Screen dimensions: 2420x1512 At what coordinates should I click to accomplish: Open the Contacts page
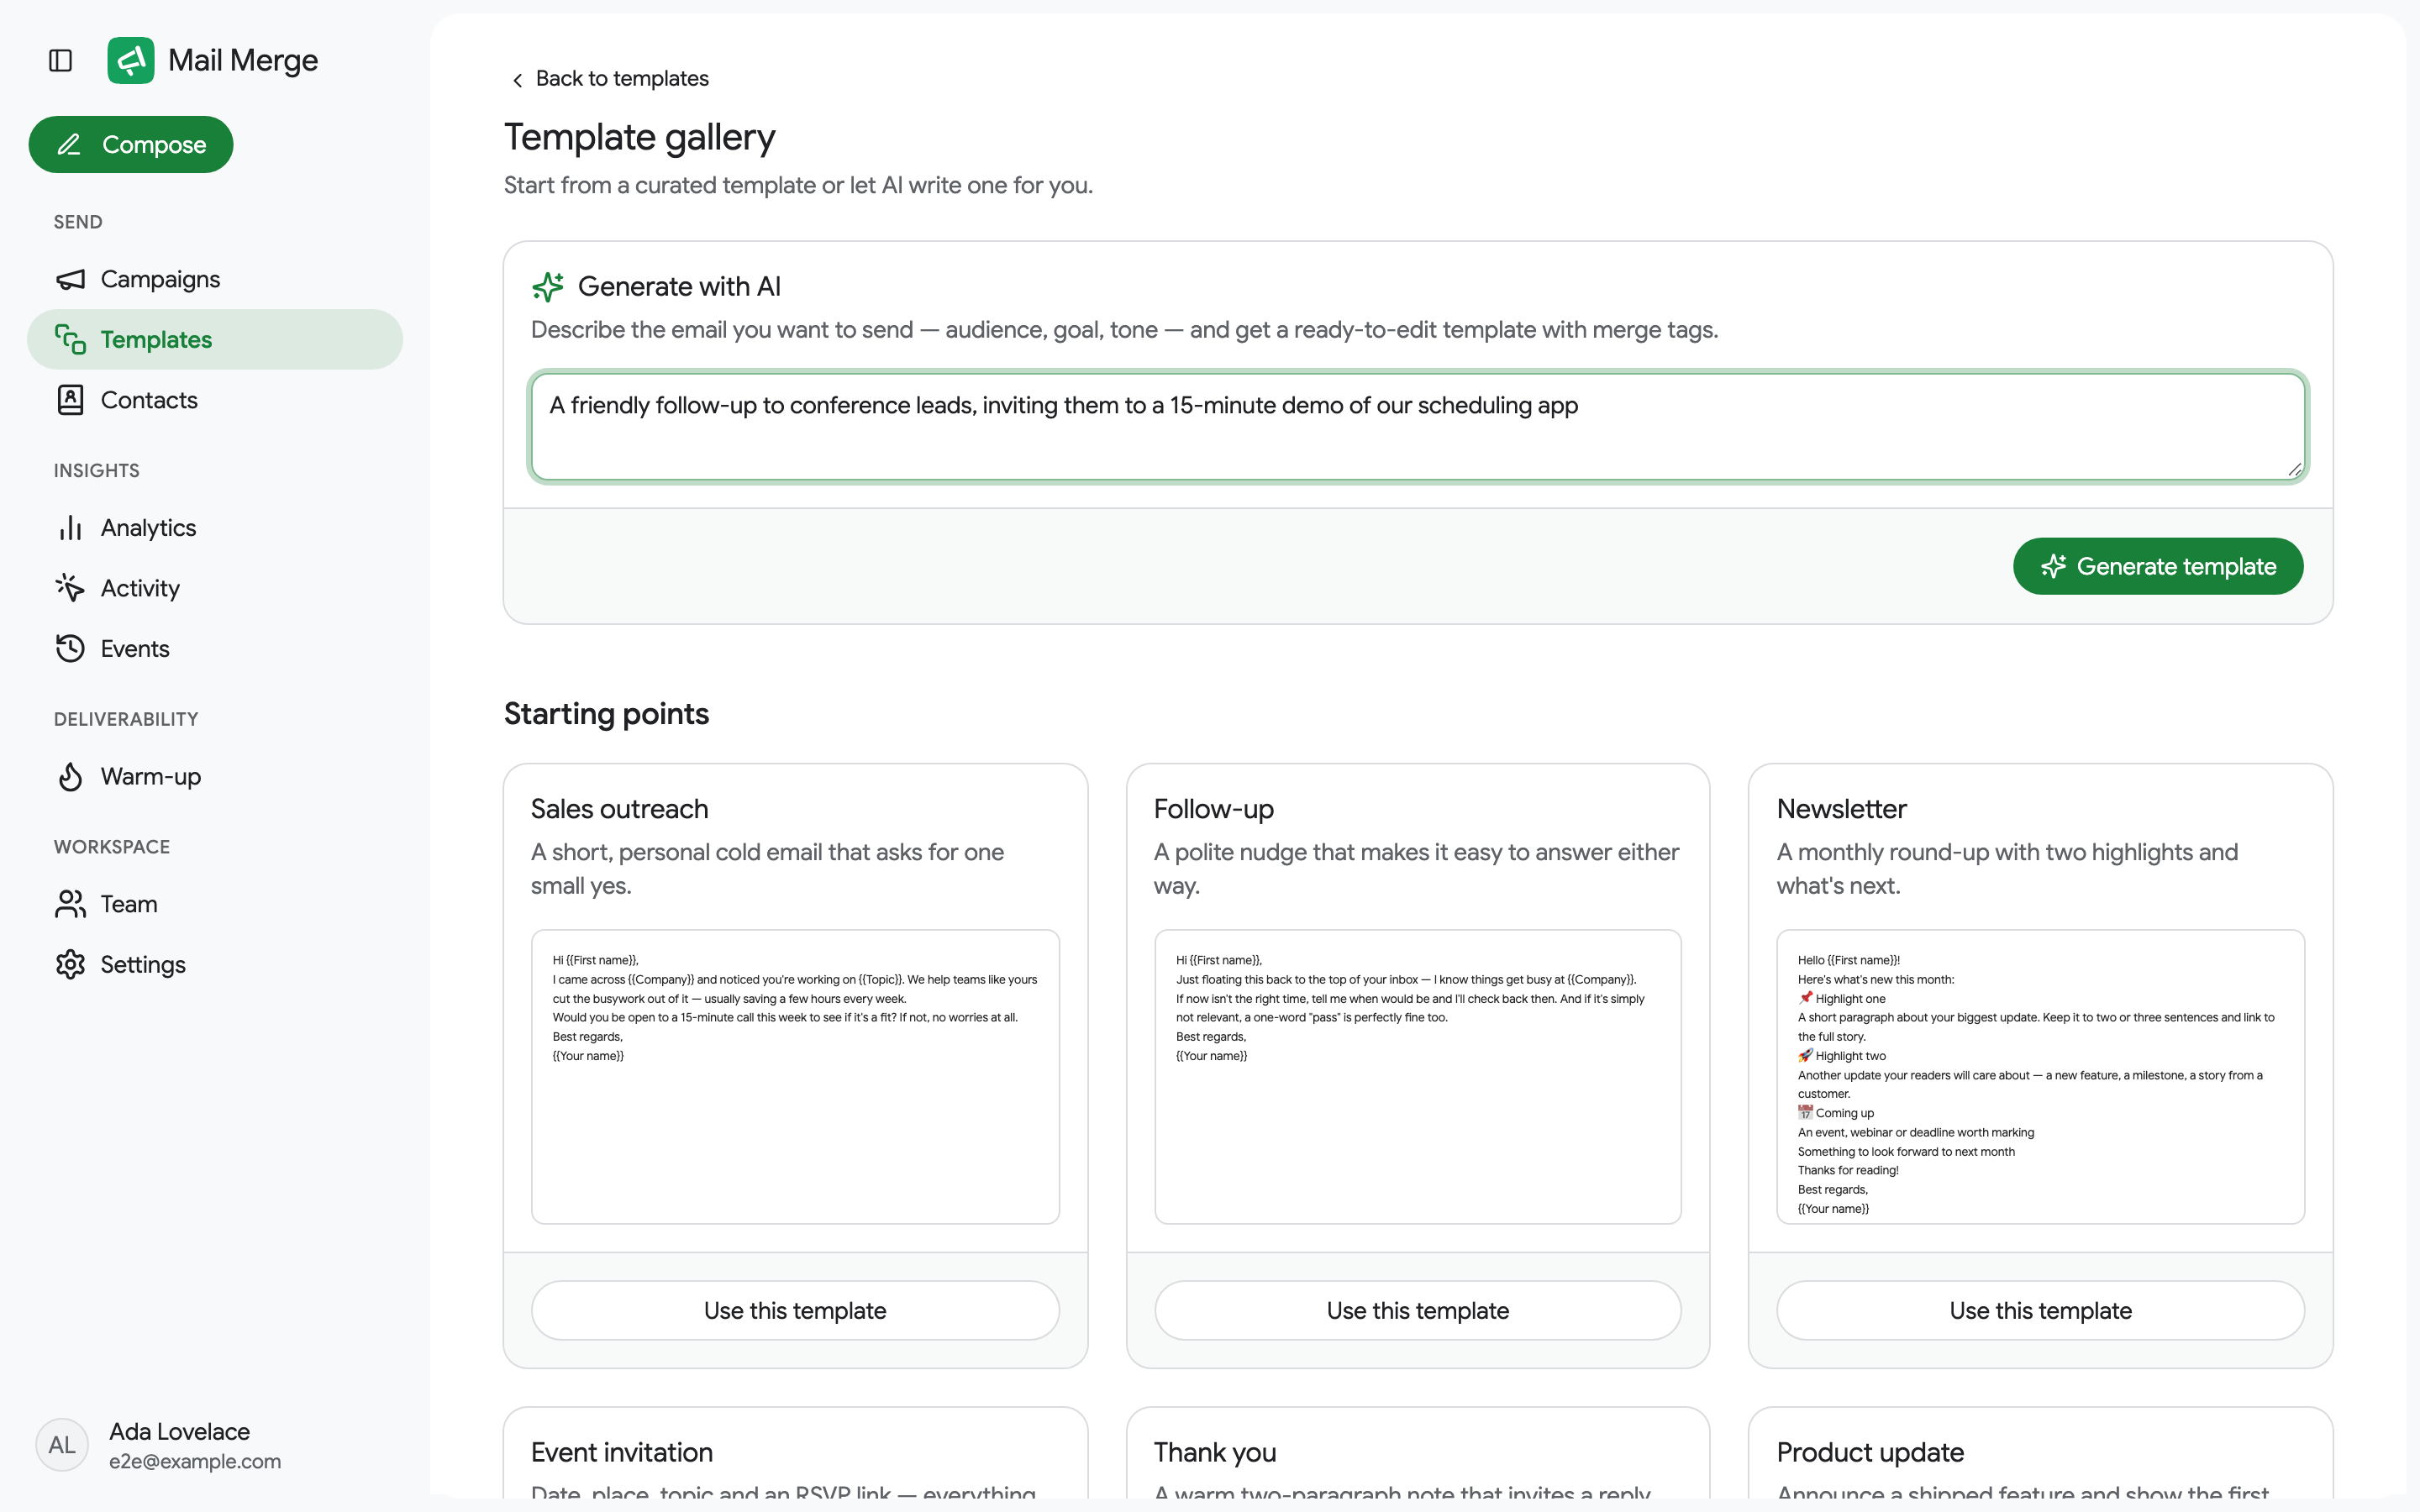215,400
